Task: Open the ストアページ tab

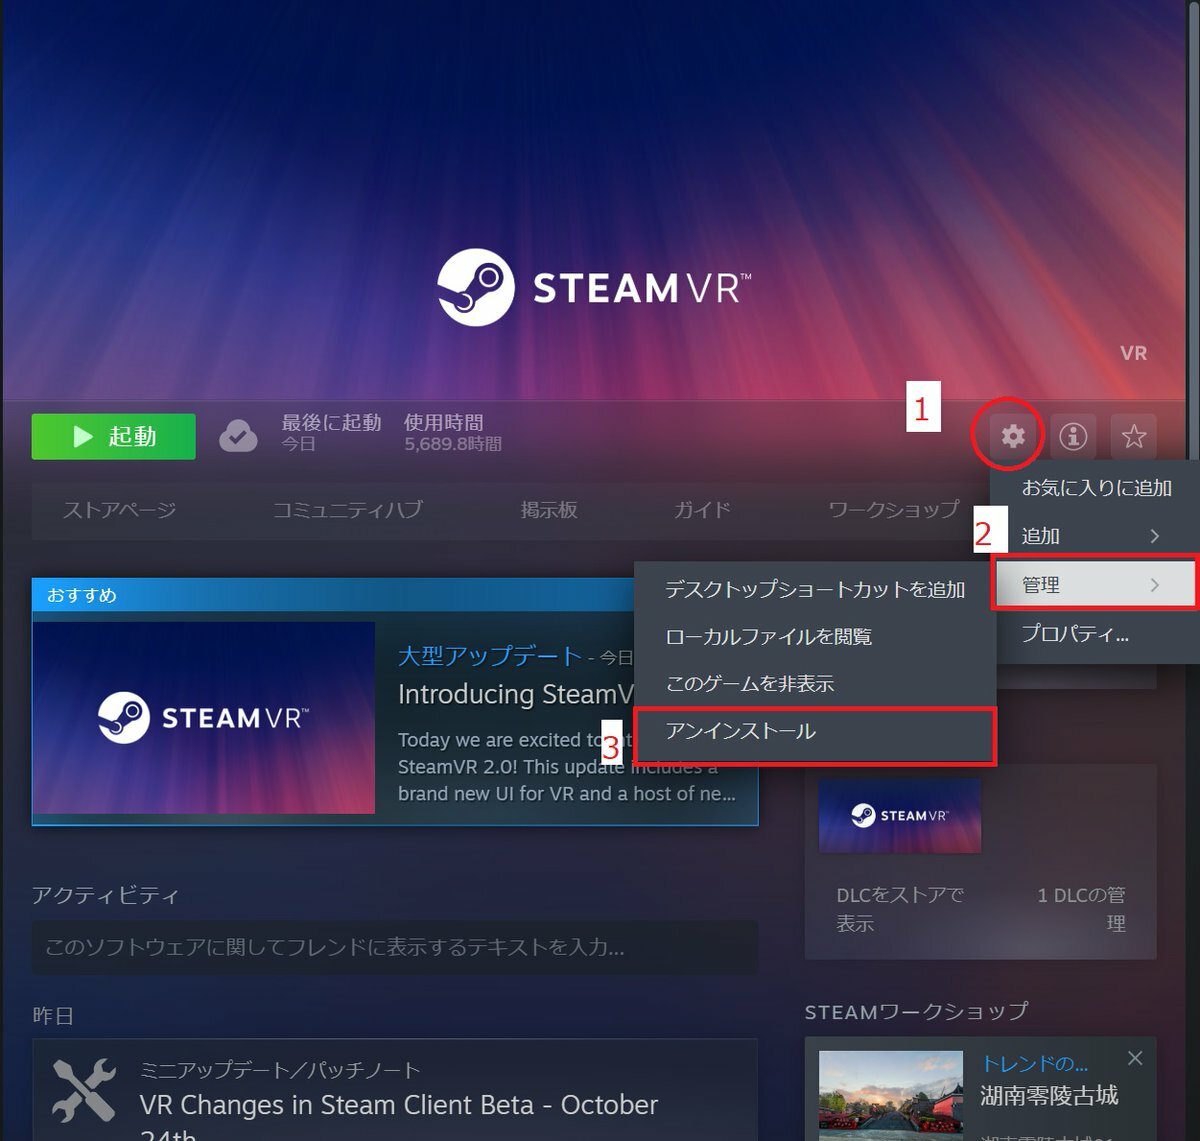Action: click(119, 510)
